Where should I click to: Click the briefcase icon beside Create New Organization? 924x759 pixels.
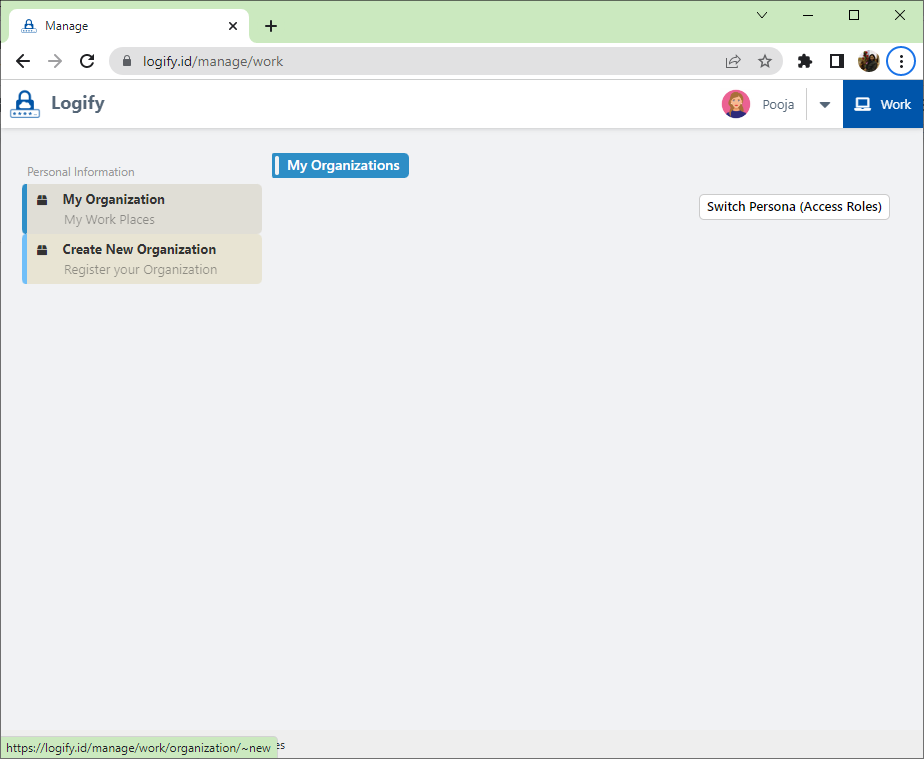click(x=42, y=250)
